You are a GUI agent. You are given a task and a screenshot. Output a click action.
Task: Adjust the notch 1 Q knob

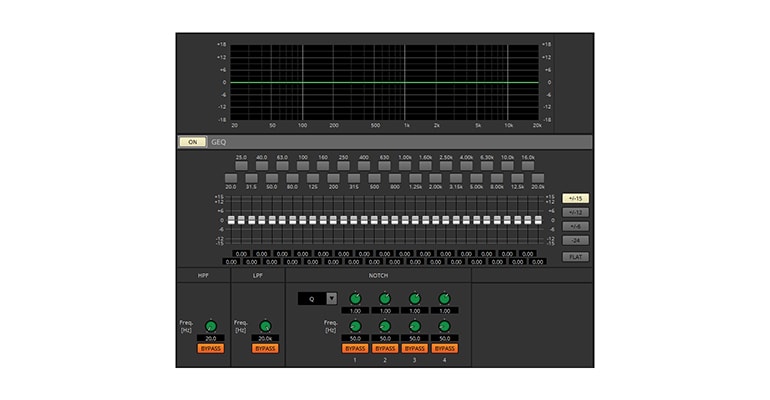pyautogui.click(x=354, y=298)
